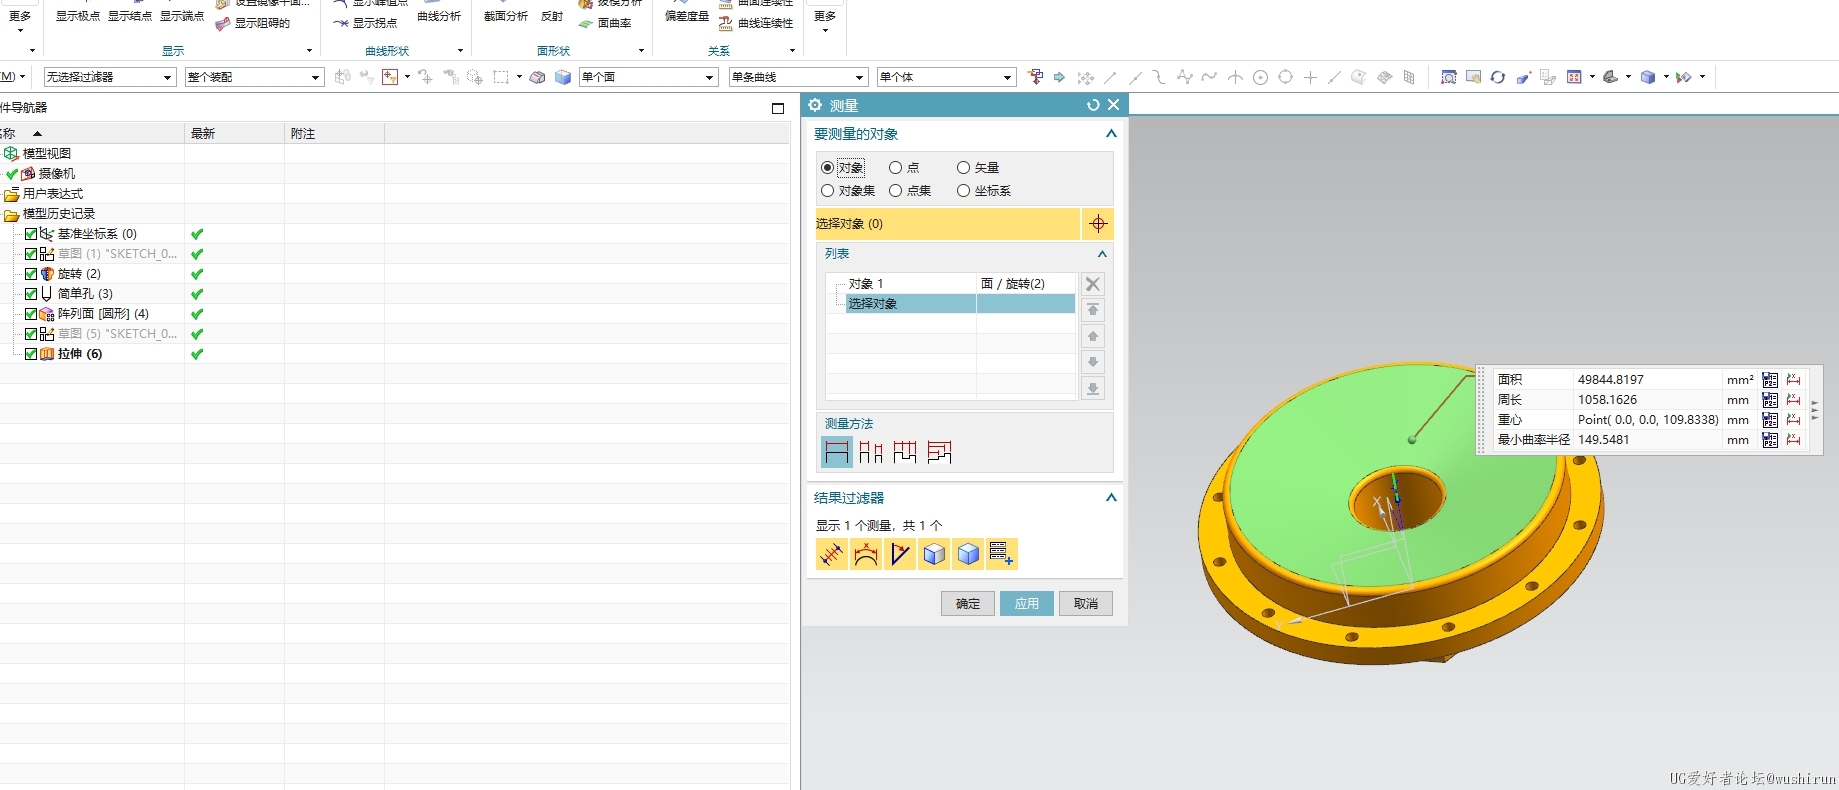
Task: Click 显示阻碍的 ribbon tool
Action: click(252, 23)
